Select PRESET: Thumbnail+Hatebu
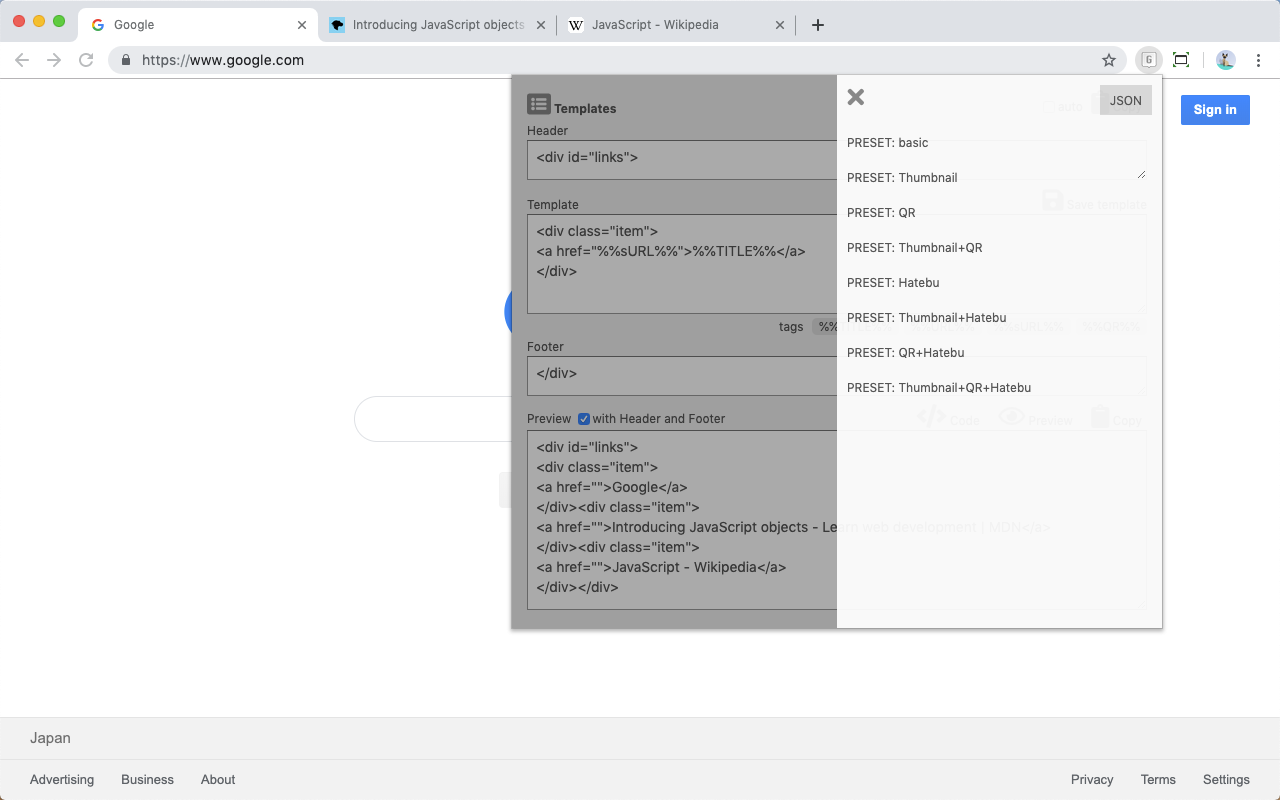Image resolution: width=1280 pixels, height=800 pixels. pos(927,318)
